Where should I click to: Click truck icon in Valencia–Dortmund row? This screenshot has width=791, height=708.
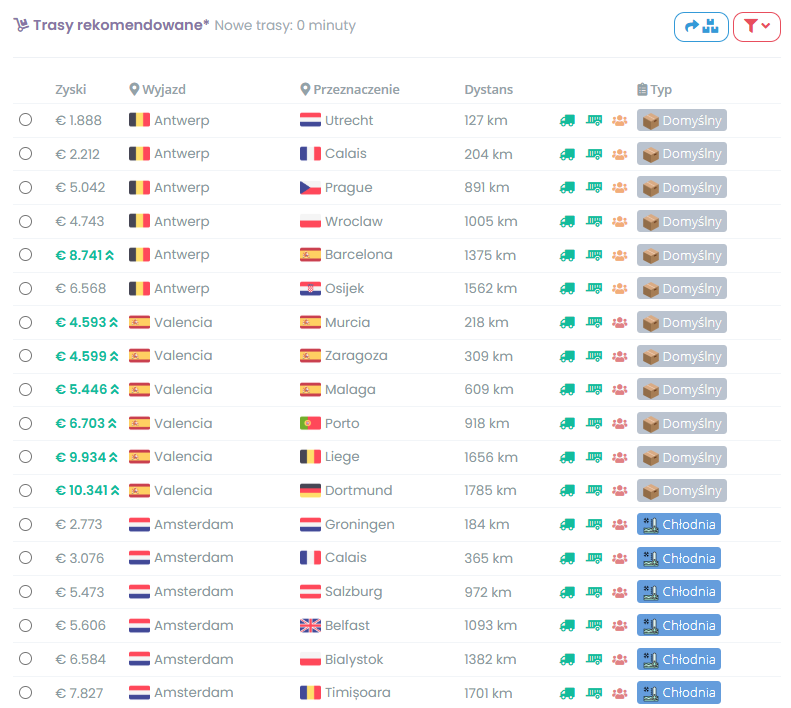[x=568, y=491]
